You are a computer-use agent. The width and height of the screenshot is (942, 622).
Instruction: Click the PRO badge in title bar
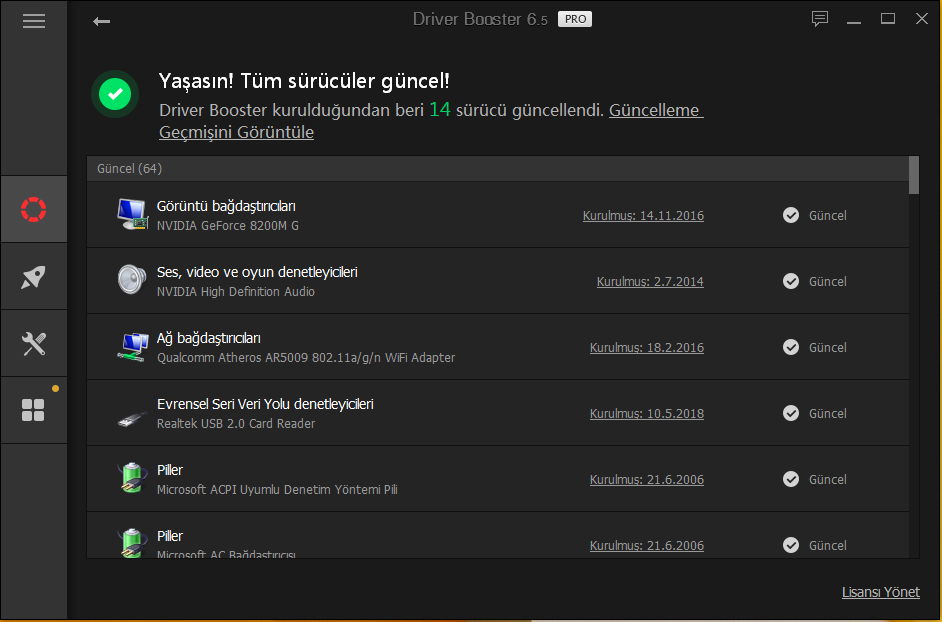tap(575, 19)
